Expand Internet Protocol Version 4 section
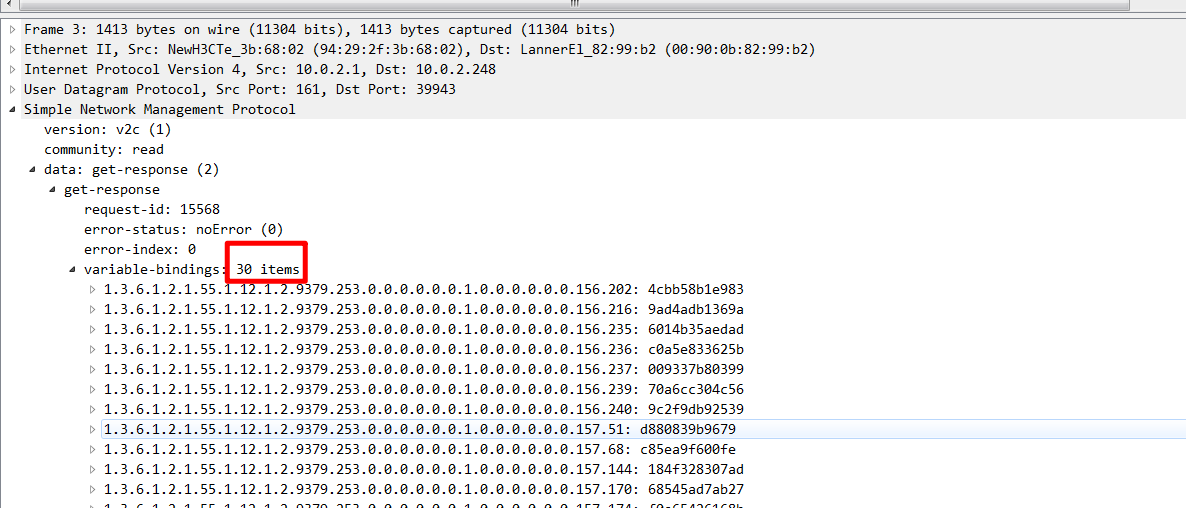The height and width of the screenshot is (508, 1186). click(x=12, y=69)
